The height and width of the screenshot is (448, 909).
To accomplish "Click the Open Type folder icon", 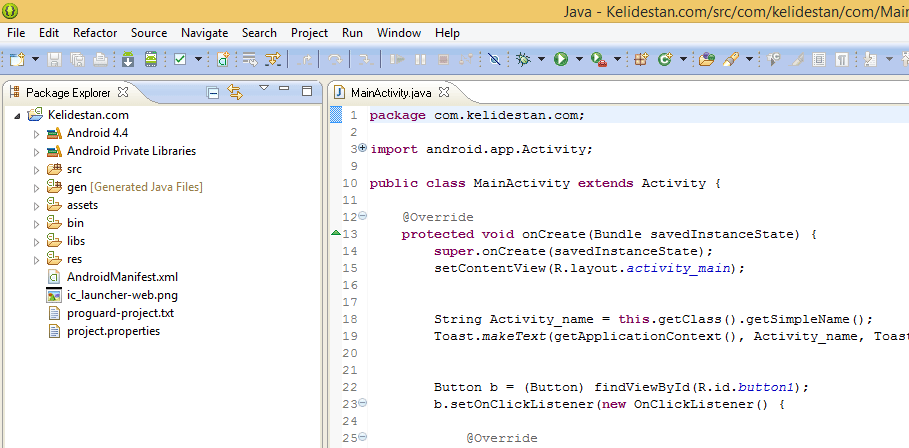I will tap(707, 59).
